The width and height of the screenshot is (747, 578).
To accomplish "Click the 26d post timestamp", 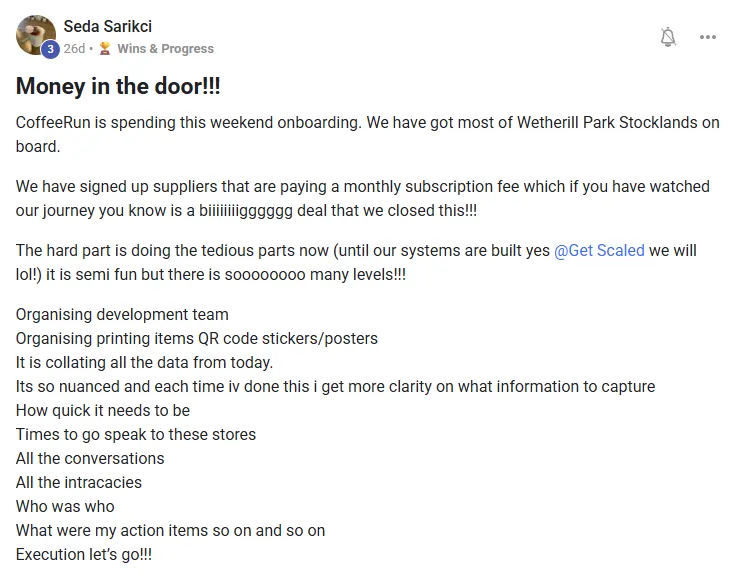I will 74,48.
